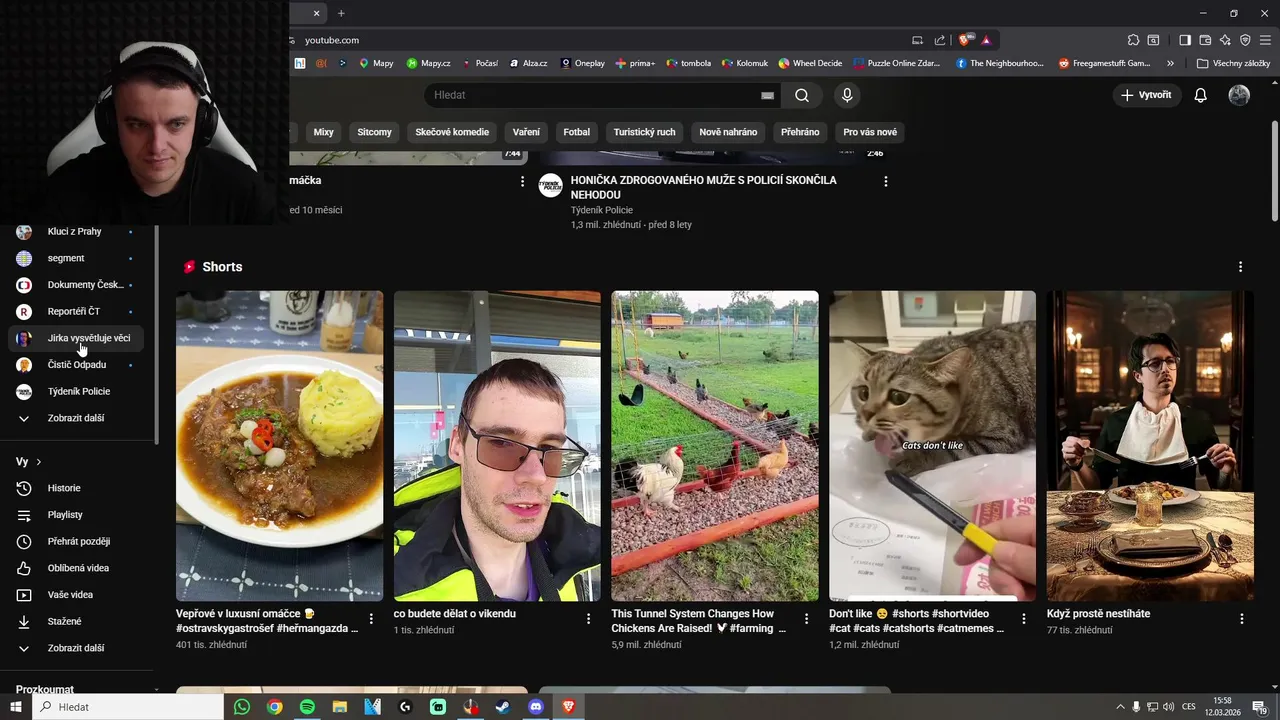Viewport: 1280px width, 720px height.
Task: Expand Zobrazit další under Stažené
Action: tap(78, 648)
